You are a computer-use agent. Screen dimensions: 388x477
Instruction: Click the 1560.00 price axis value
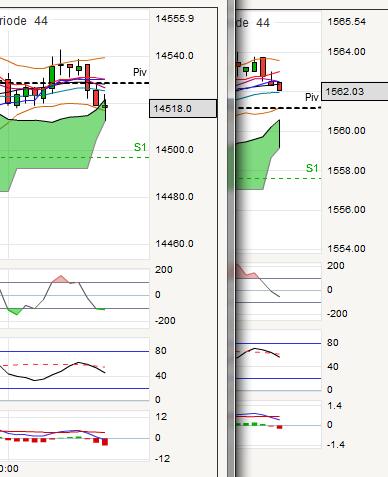(347, 131)
